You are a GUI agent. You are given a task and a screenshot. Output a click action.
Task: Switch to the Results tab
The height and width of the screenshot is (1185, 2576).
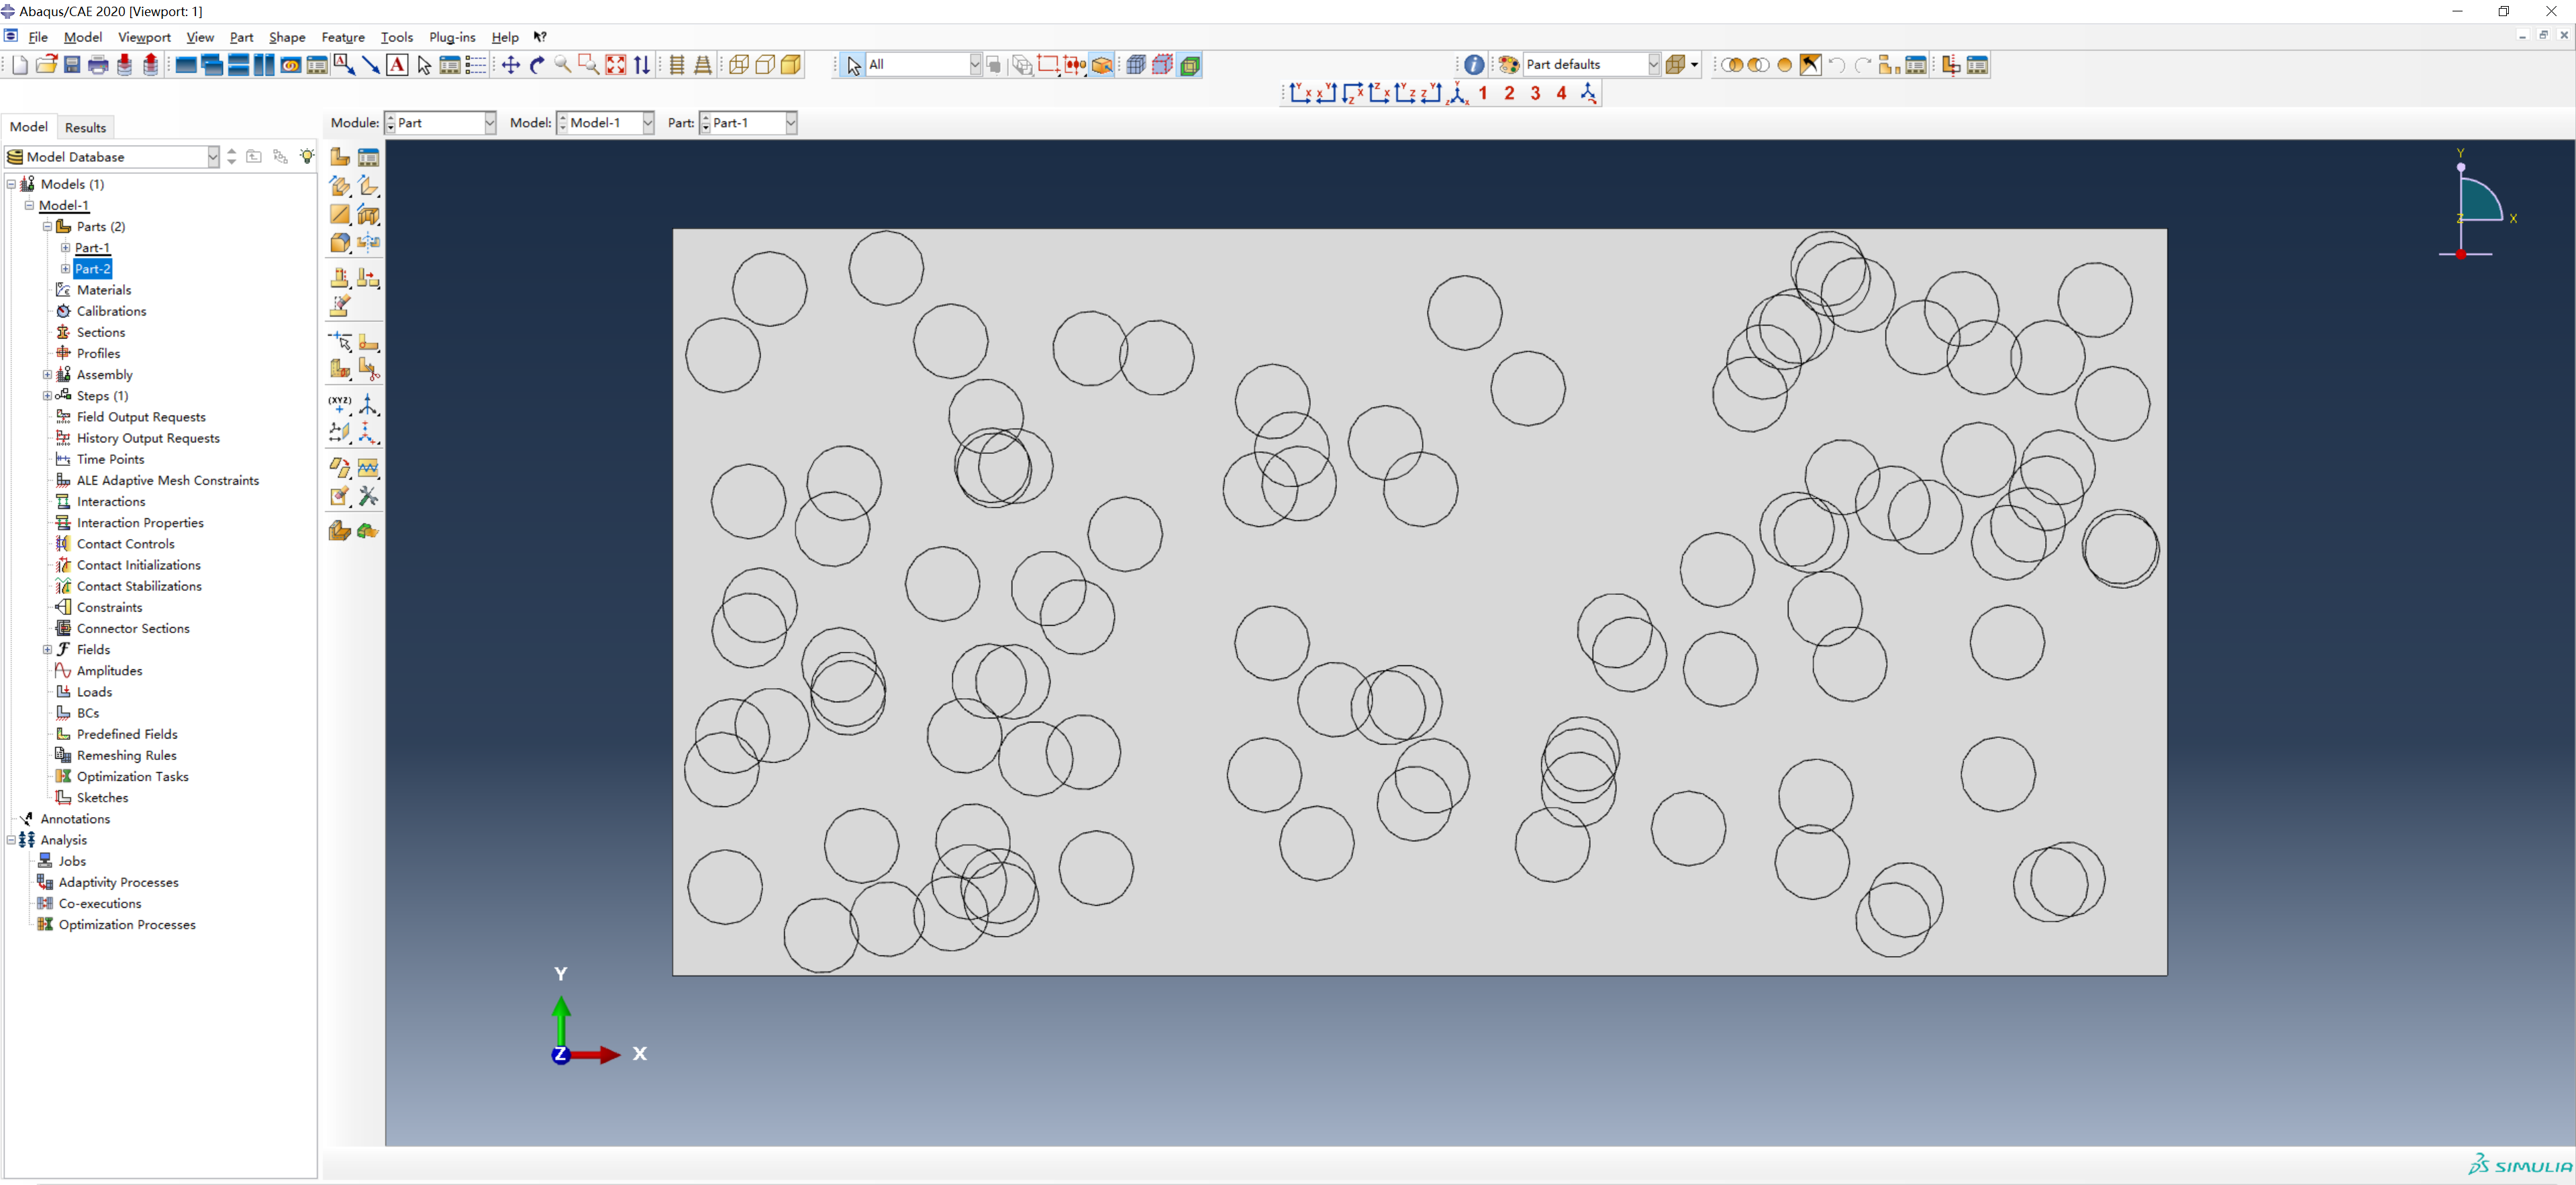(85, 127)
